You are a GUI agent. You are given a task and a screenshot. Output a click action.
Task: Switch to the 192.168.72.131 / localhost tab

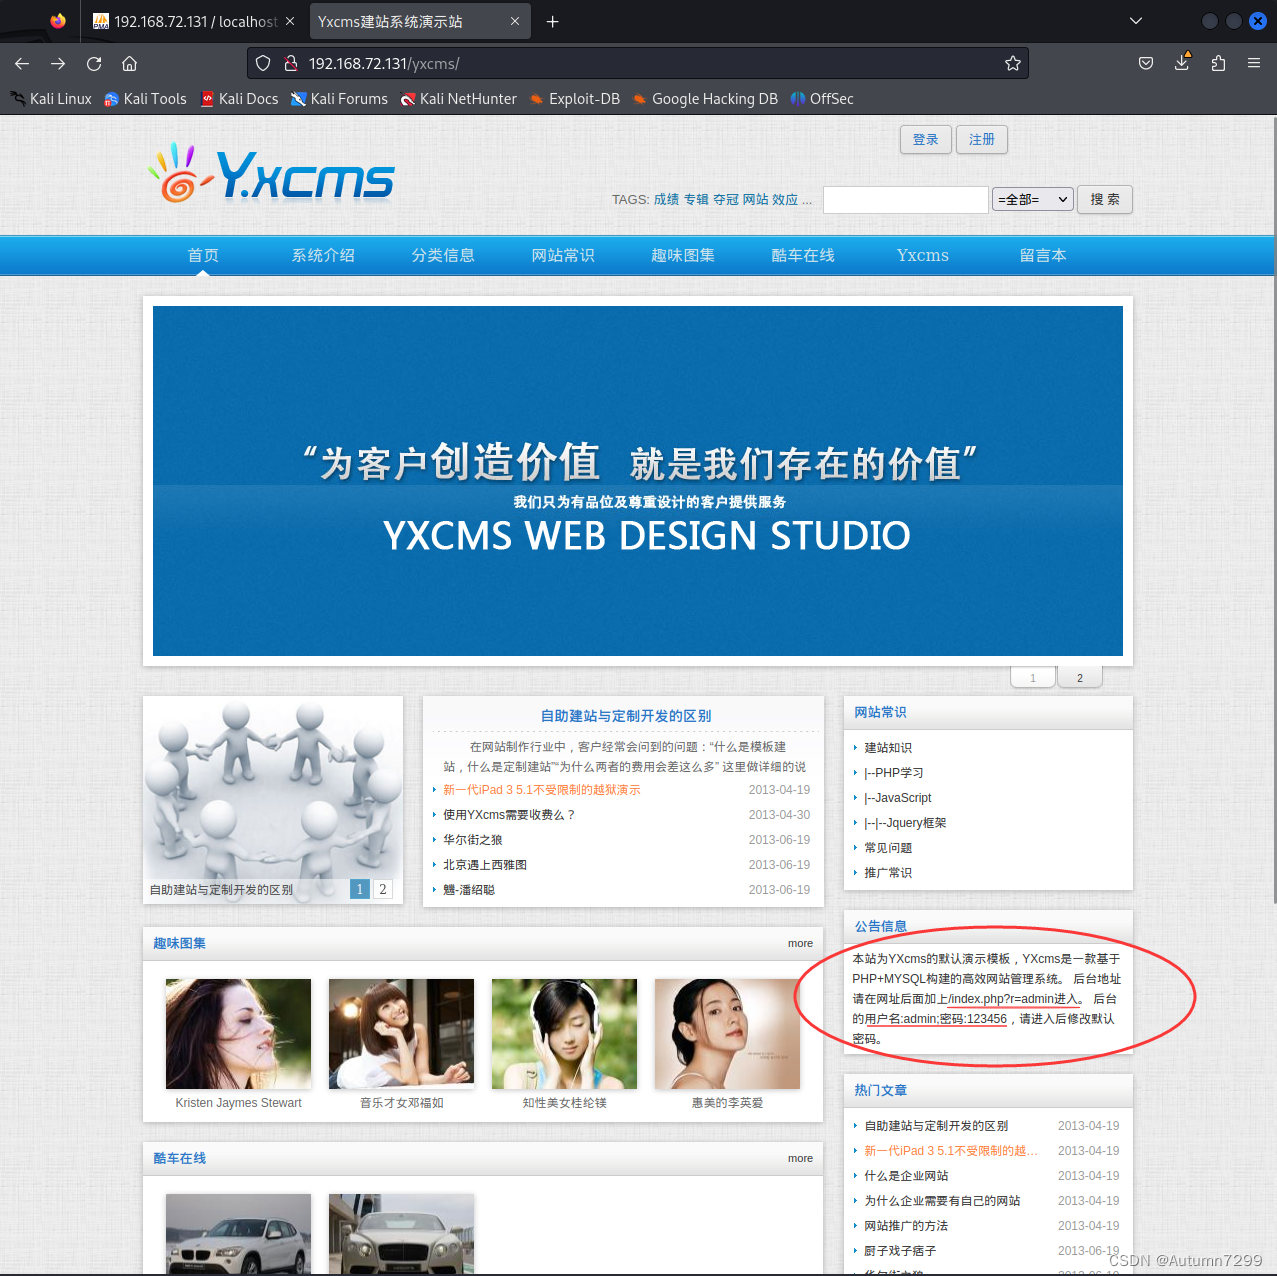[194, 21]
